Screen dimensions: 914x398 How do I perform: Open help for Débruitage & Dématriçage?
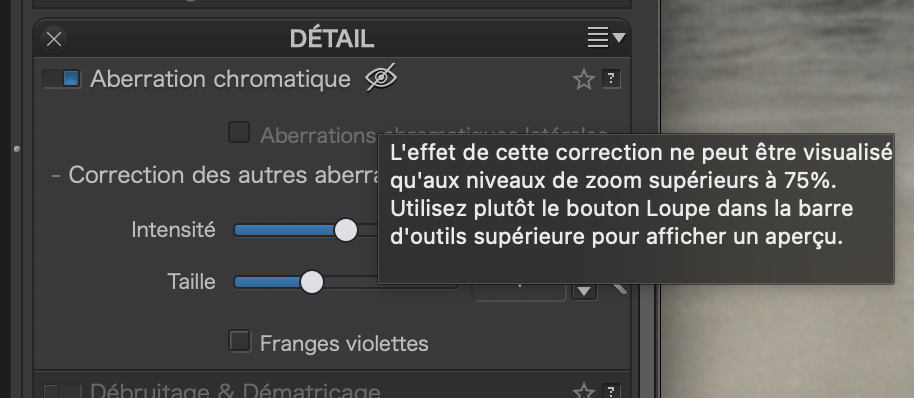(611, 391)
